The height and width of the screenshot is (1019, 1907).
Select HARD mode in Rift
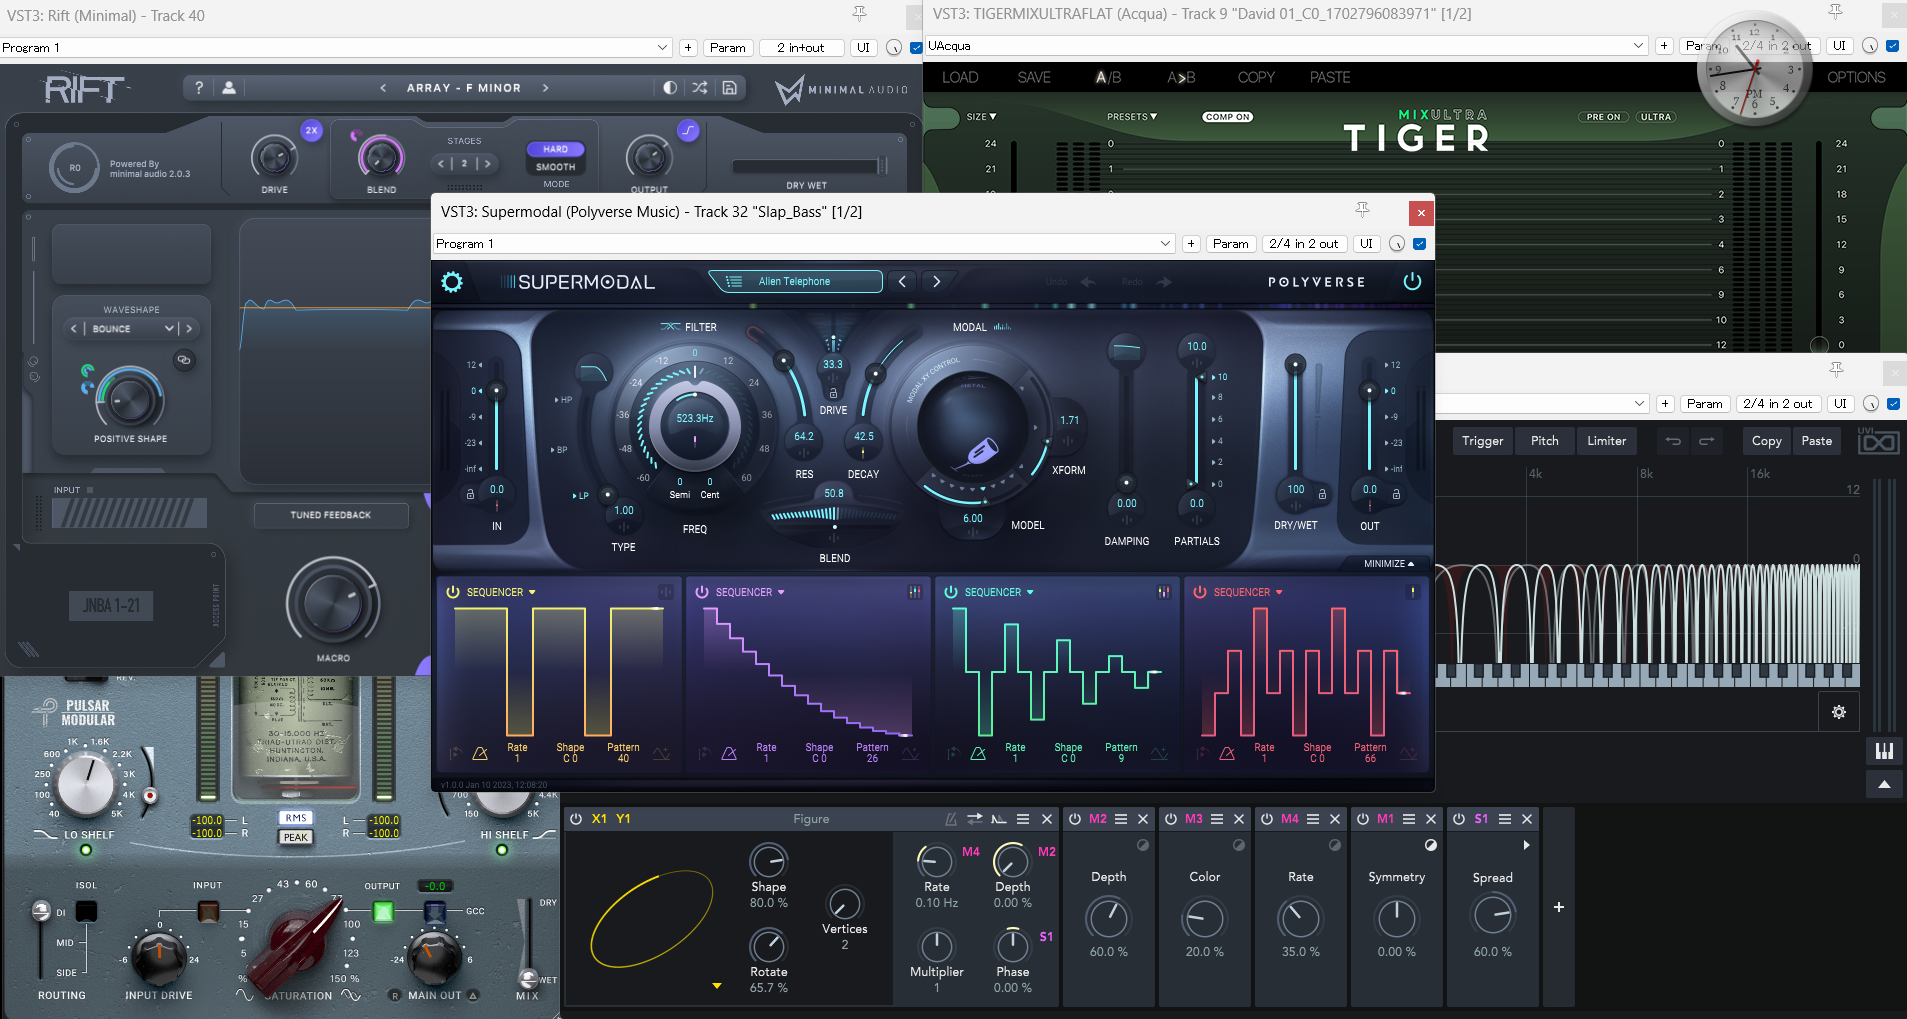tap(556, 149)
